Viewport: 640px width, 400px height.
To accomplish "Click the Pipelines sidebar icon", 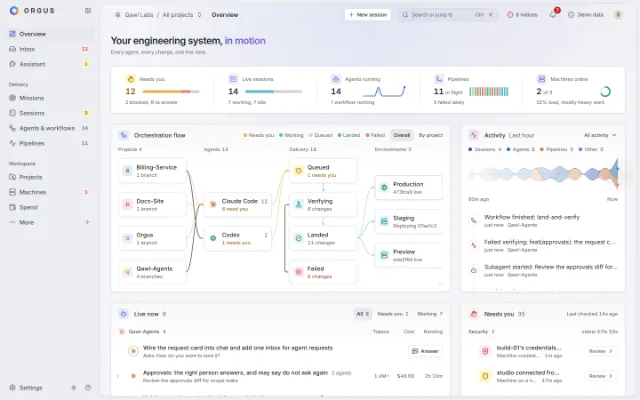I will (12, 143).
